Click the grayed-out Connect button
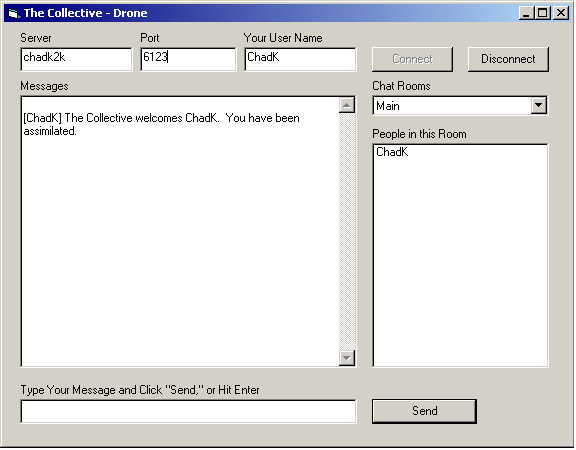Image resolution: width=576 pixels, height=450 pixels. pos(412,59)
